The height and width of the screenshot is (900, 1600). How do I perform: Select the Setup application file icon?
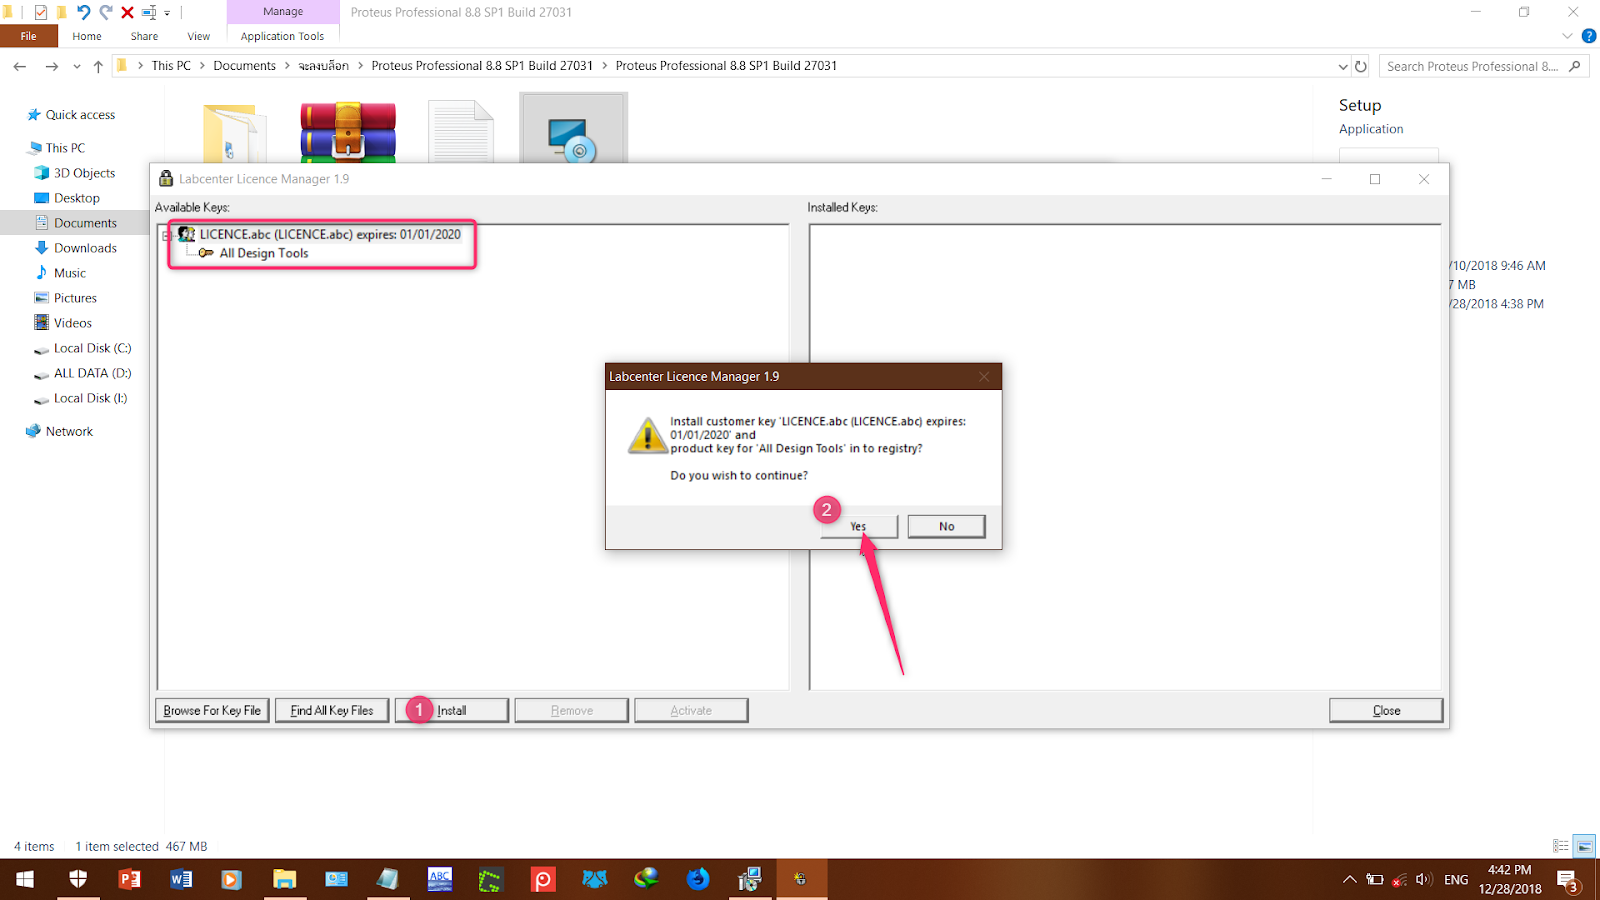click(x=574, y=129)
